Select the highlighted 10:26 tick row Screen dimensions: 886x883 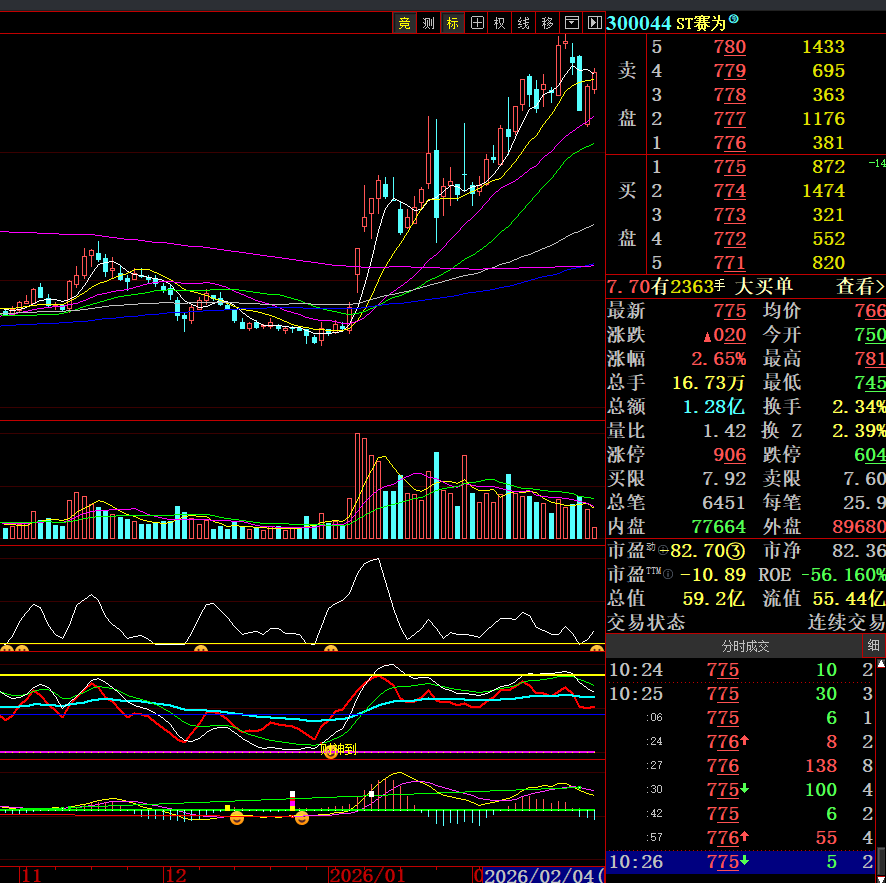pyautogui.click(x=741, y=863)
